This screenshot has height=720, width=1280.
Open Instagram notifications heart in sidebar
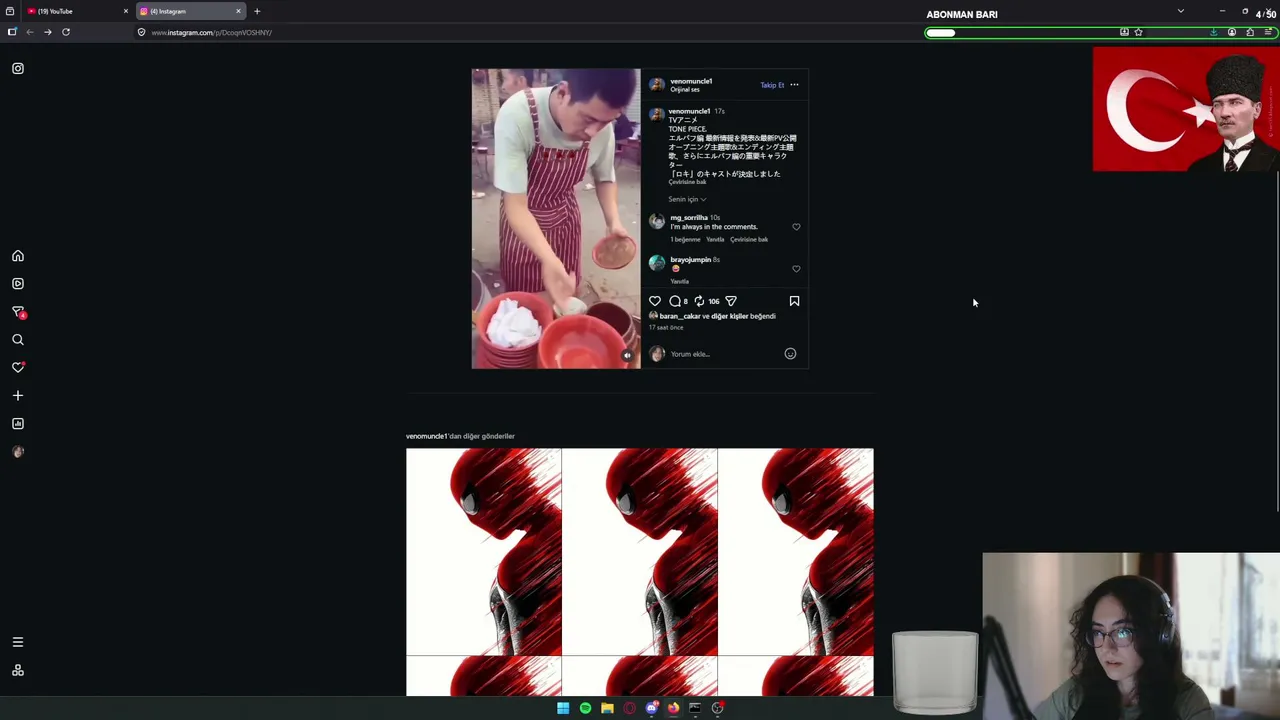17,368
